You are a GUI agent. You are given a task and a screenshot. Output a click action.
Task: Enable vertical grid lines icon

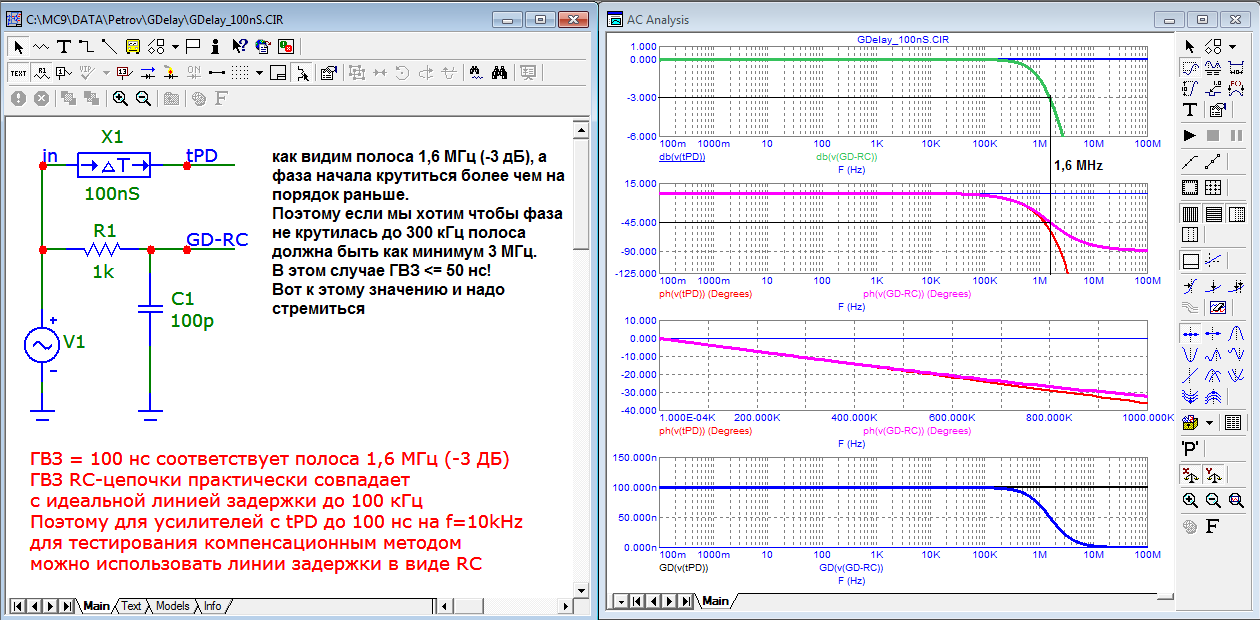[1189, 214]
